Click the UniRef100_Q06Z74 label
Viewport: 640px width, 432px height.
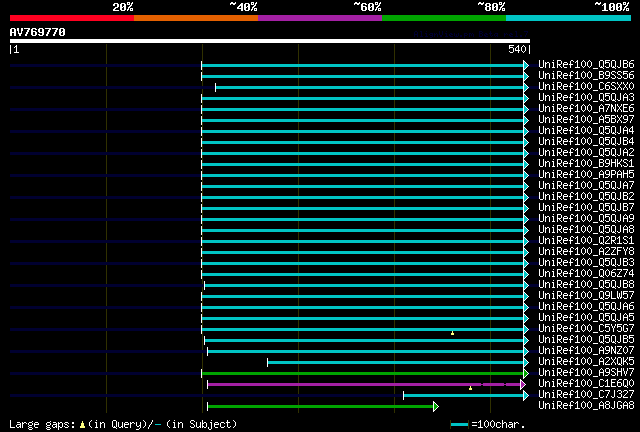[x=586, y=274]
